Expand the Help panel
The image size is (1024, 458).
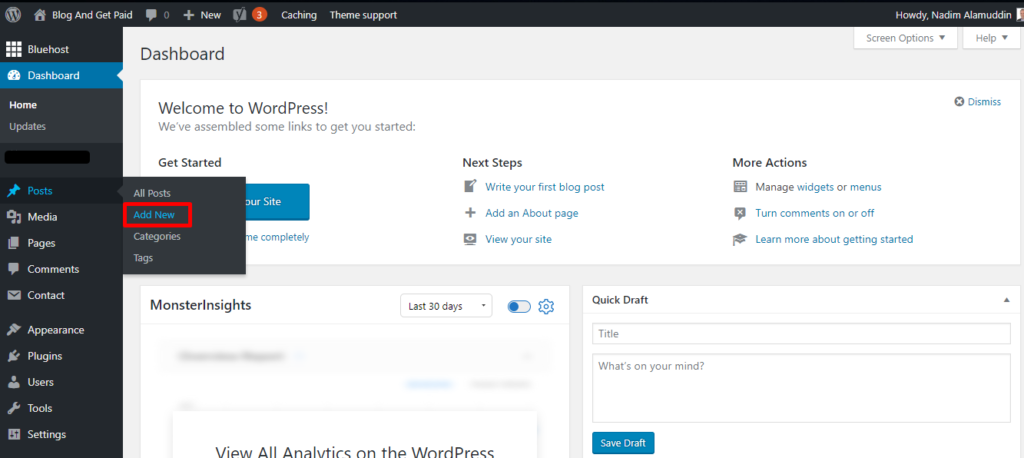point(991,38)
